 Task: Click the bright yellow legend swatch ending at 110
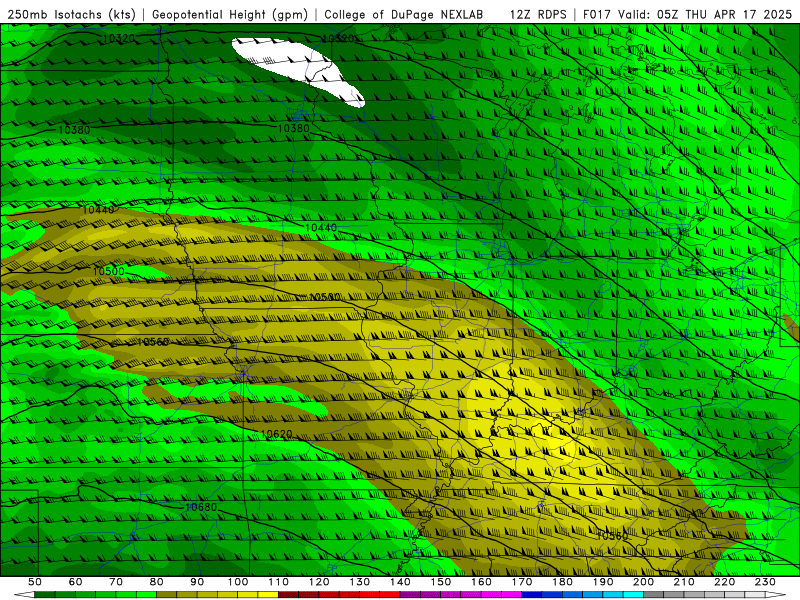pos(268,594)
